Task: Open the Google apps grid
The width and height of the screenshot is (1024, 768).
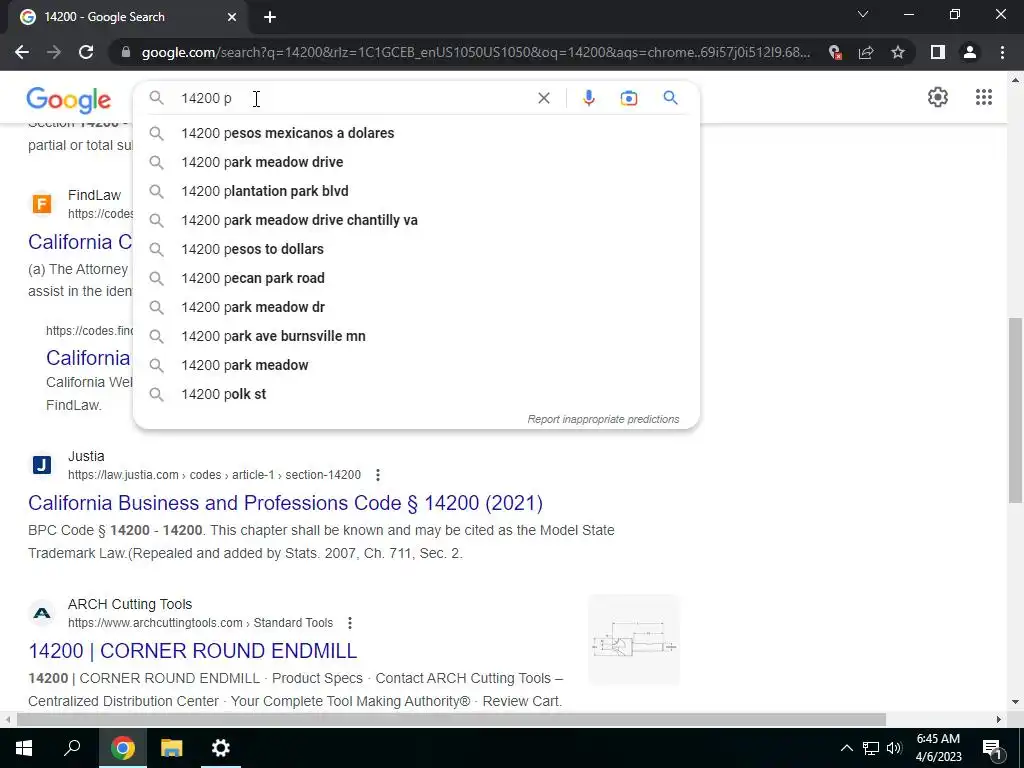Action: (x=984, y=97)
